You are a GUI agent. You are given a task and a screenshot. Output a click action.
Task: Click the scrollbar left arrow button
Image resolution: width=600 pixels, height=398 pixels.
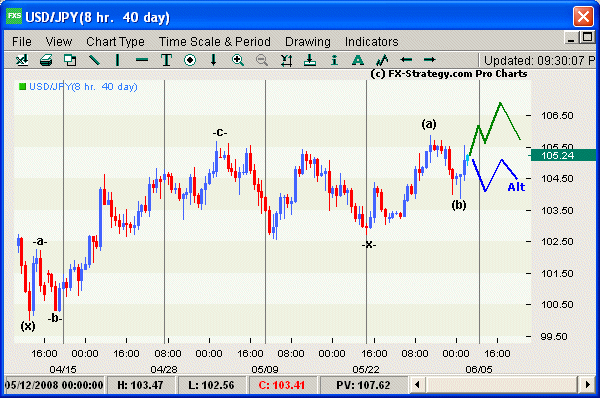pos(417,384)
